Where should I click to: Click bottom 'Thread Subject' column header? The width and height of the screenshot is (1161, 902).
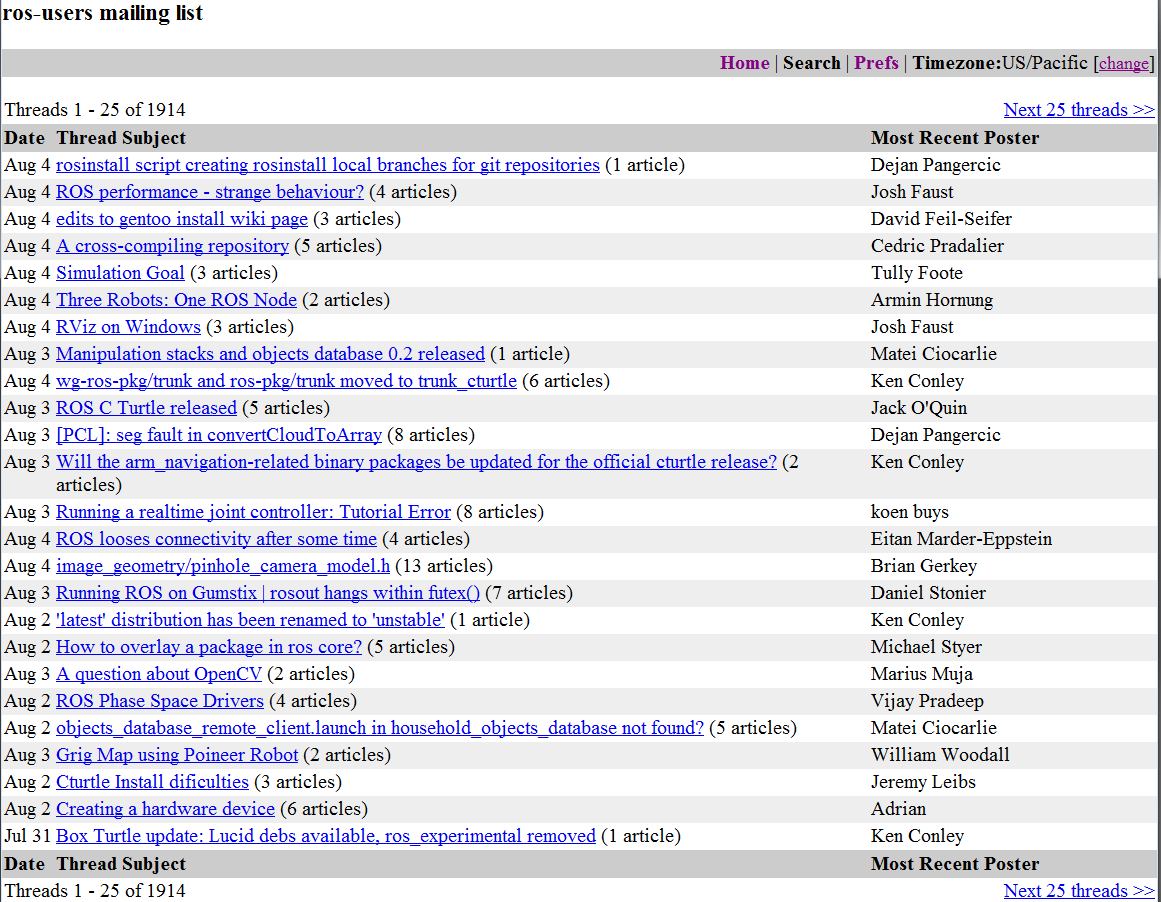121,863
